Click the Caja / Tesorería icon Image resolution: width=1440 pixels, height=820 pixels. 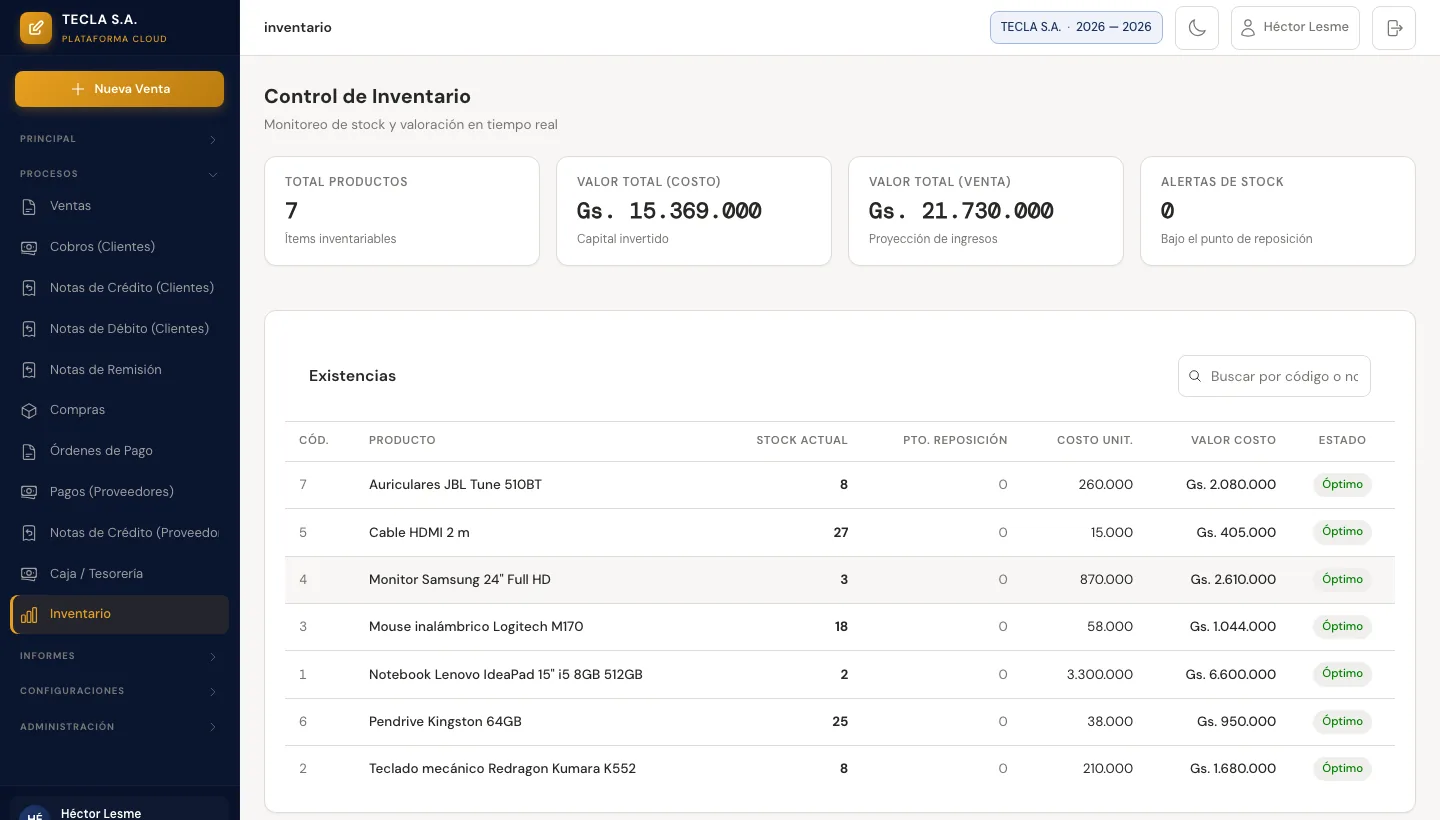(30, 574)
